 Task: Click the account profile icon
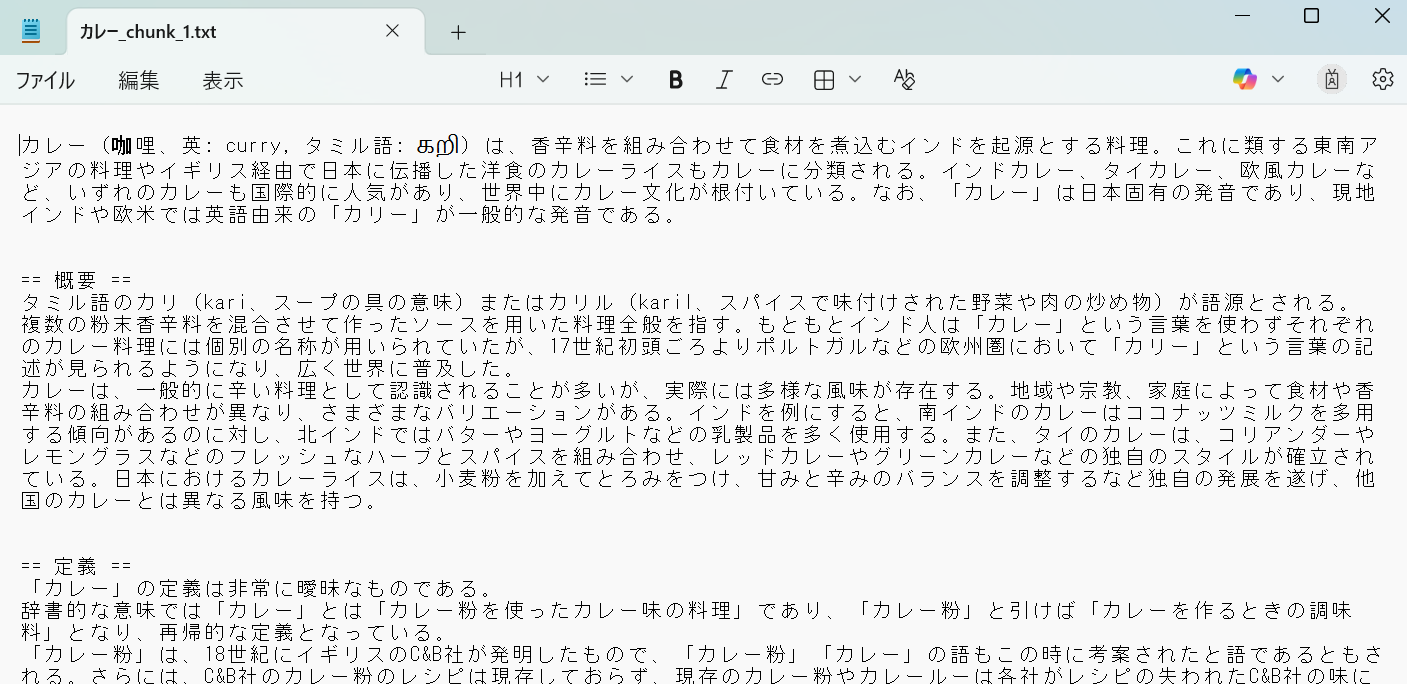pyautogui.click(x=1331, y=80)
